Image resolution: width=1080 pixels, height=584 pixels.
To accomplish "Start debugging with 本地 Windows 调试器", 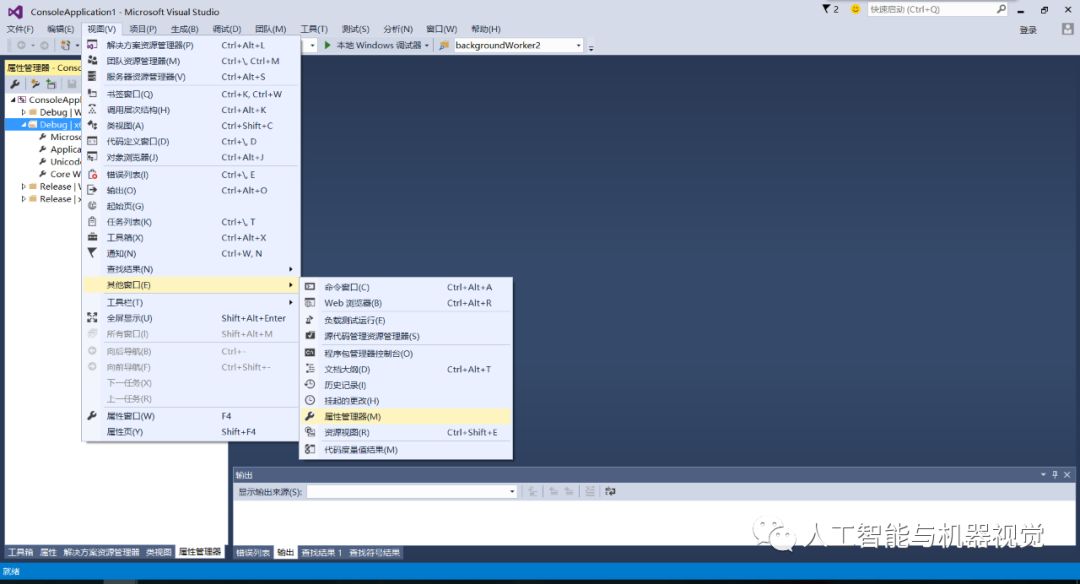I will coord(373,45).
